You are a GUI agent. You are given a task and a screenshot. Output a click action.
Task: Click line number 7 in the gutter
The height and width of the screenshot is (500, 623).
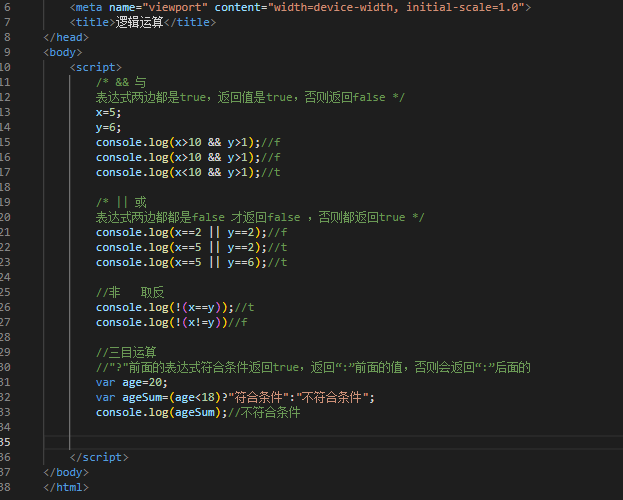[7, 22]
